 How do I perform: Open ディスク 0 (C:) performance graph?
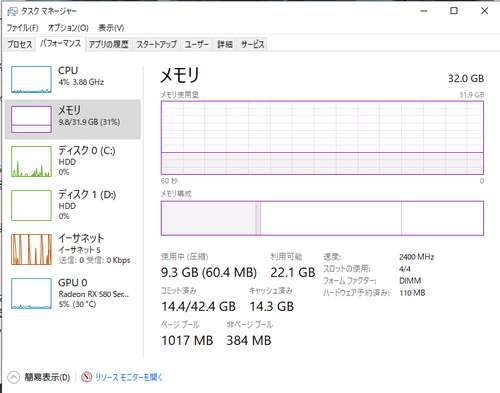[31, 161]
